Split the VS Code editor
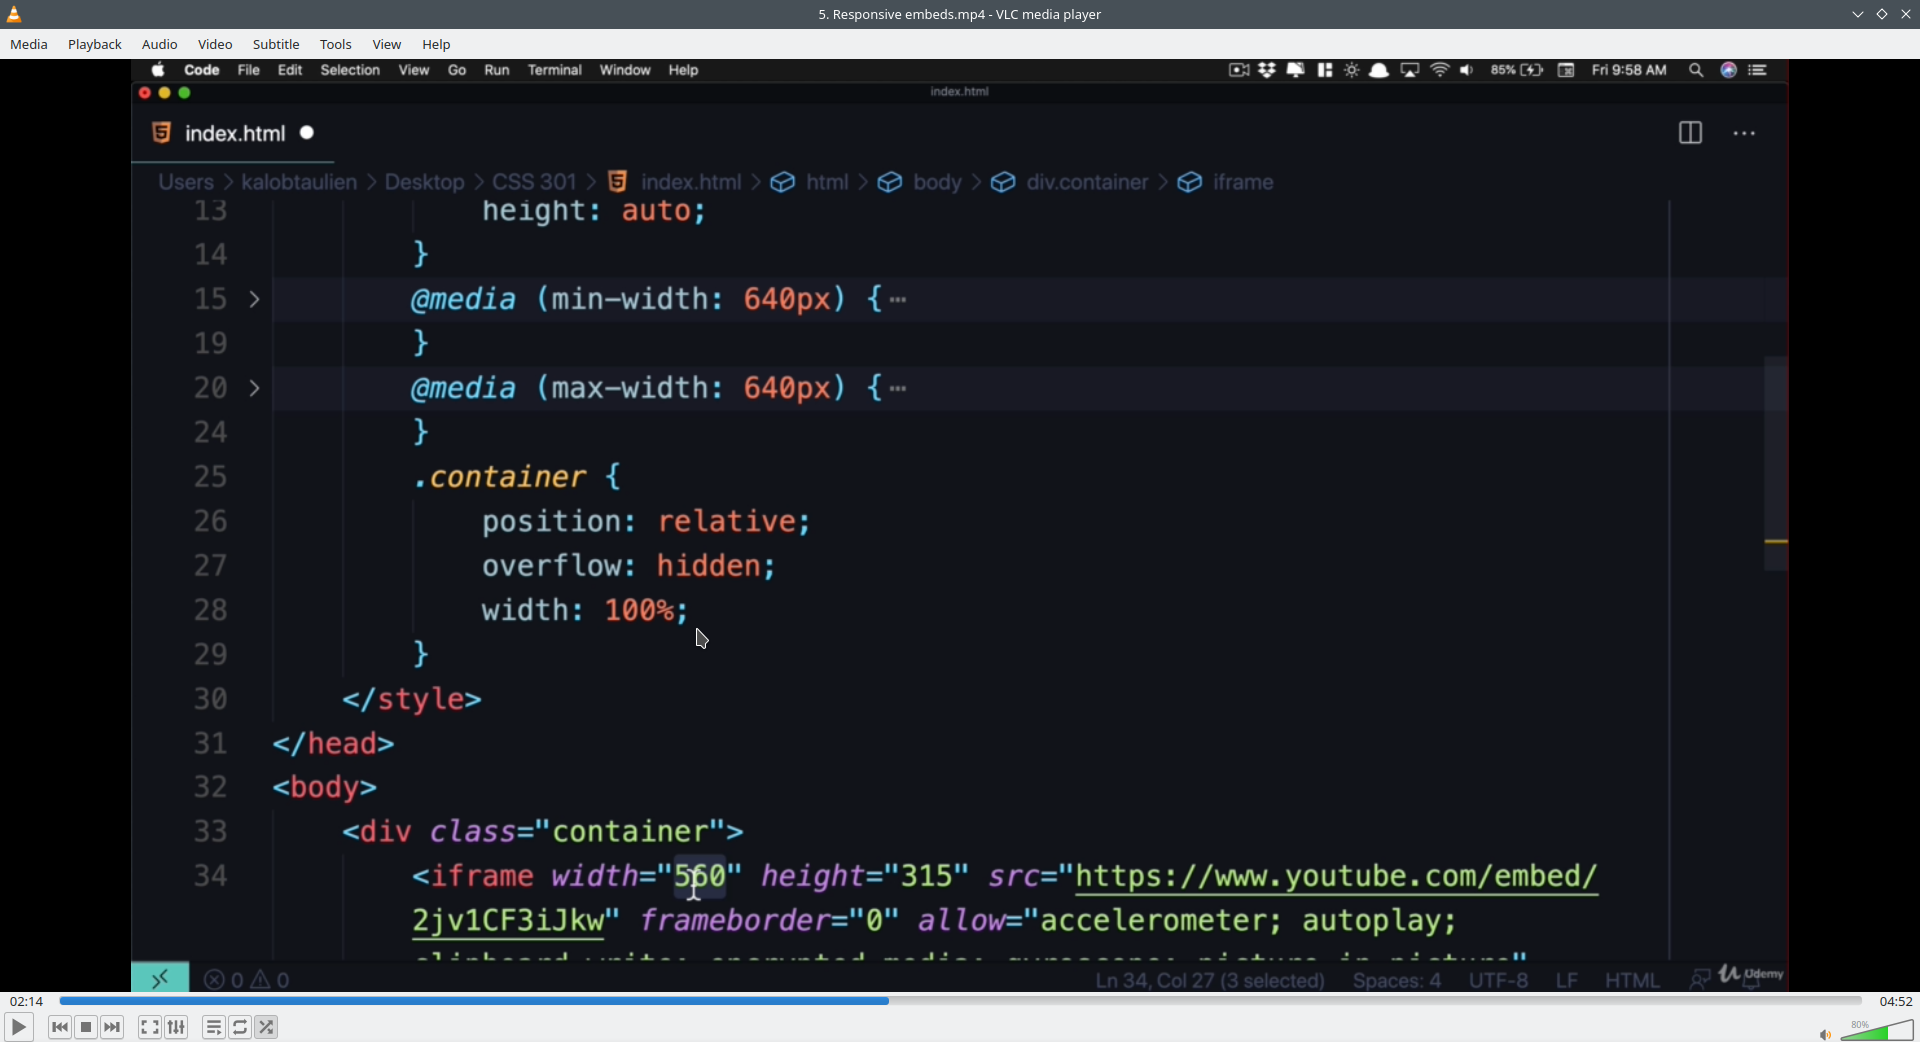This screenshot has width=1920, height=1042. 1690,133
